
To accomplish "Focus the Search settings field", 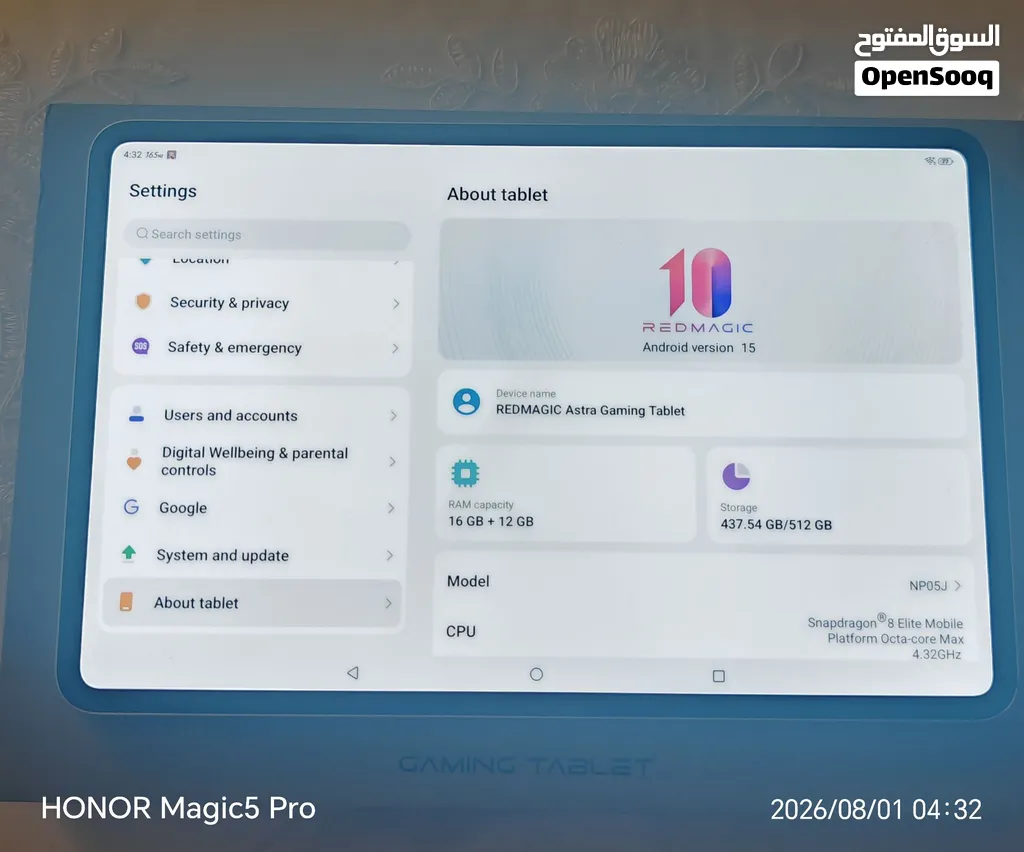I will tap(266, 234).
